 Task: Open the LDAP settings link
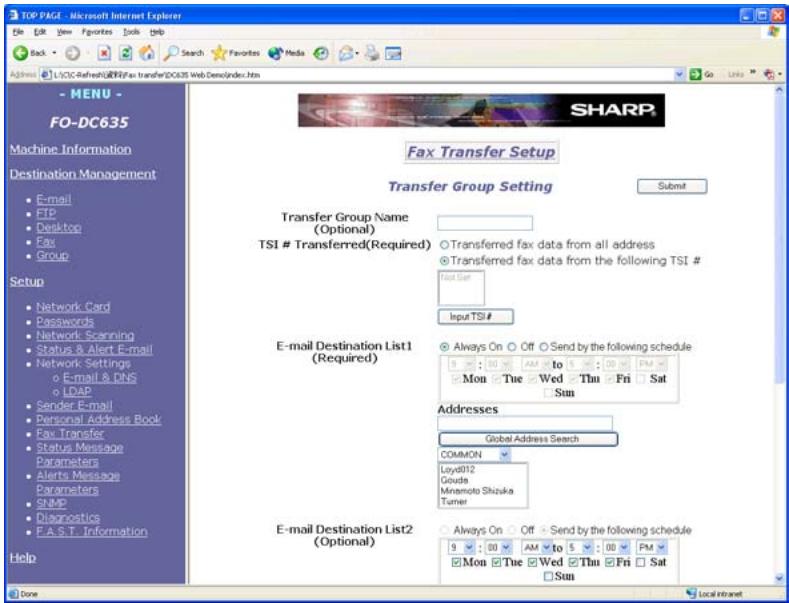77,392
